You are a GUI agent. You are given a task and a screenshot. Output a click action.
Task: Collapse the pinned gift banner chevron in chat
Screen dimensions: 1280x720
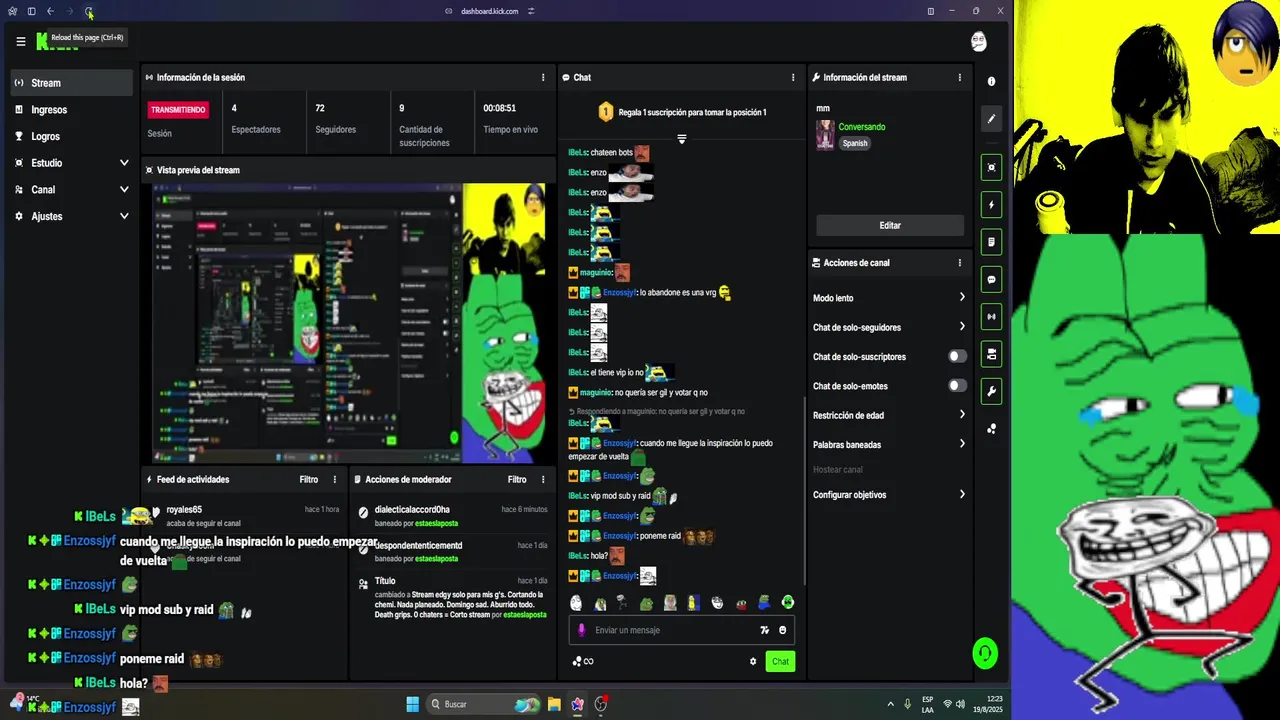681,139
